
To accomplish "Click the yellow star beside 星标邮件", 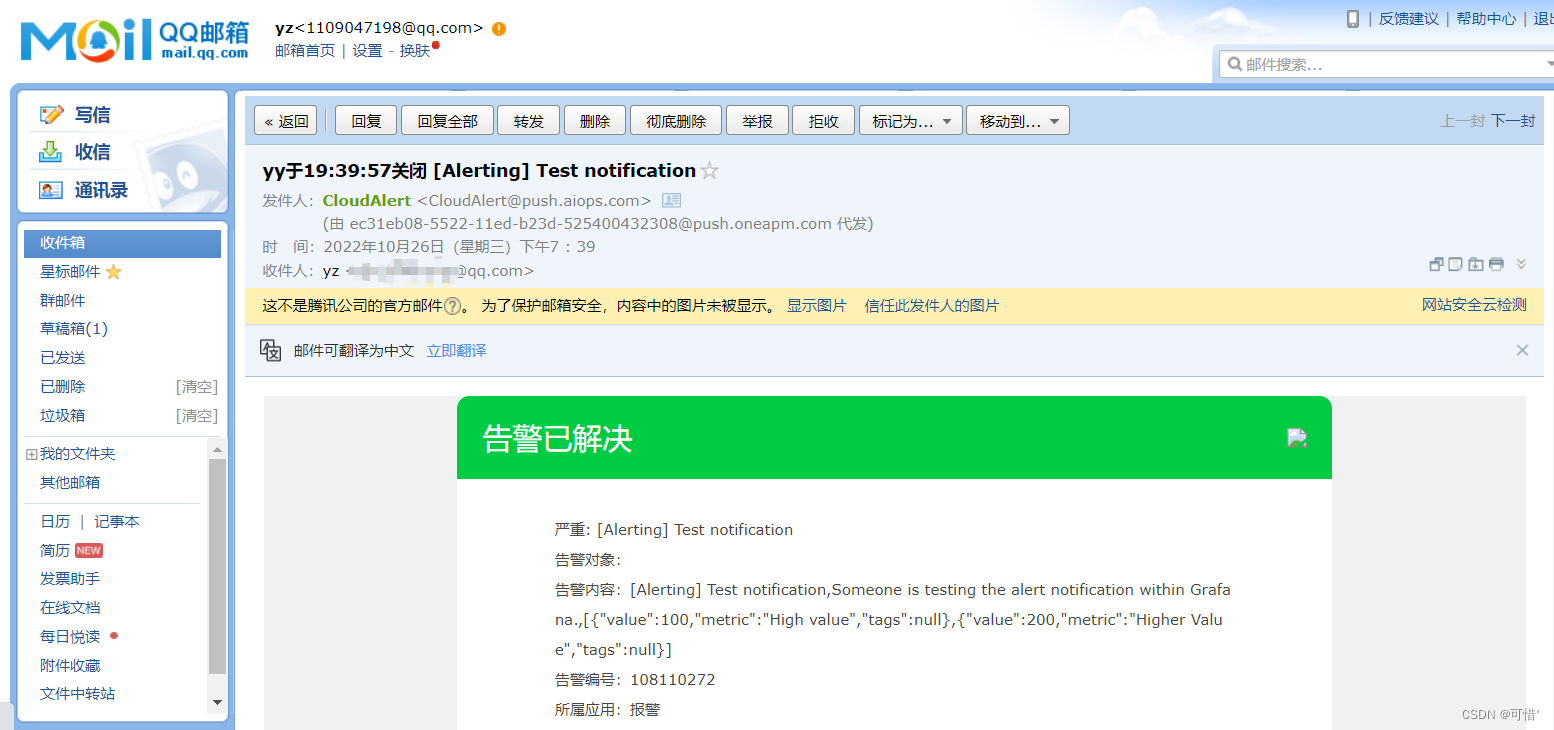I will click(113, 272).
